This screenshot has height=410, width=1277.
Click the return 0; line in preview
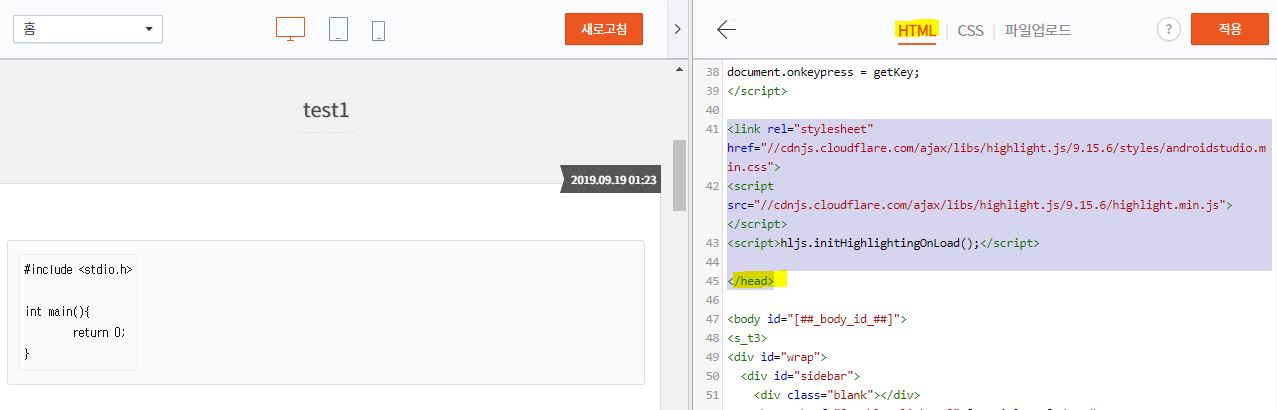tap(99, 333)
